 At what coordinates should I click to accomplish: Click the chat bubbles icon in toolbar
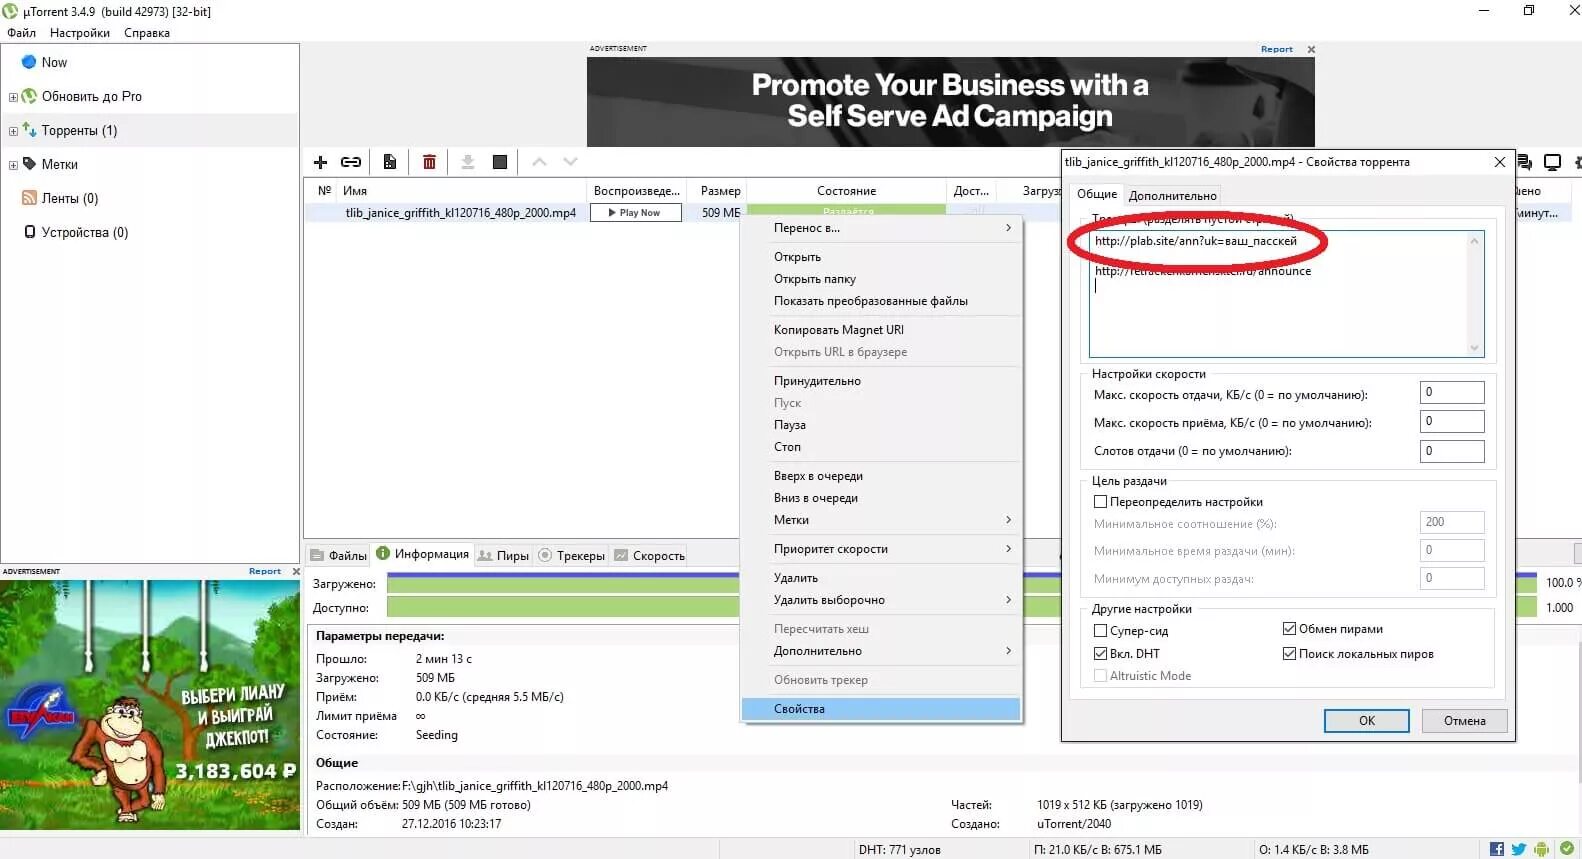coord(1525,162)
